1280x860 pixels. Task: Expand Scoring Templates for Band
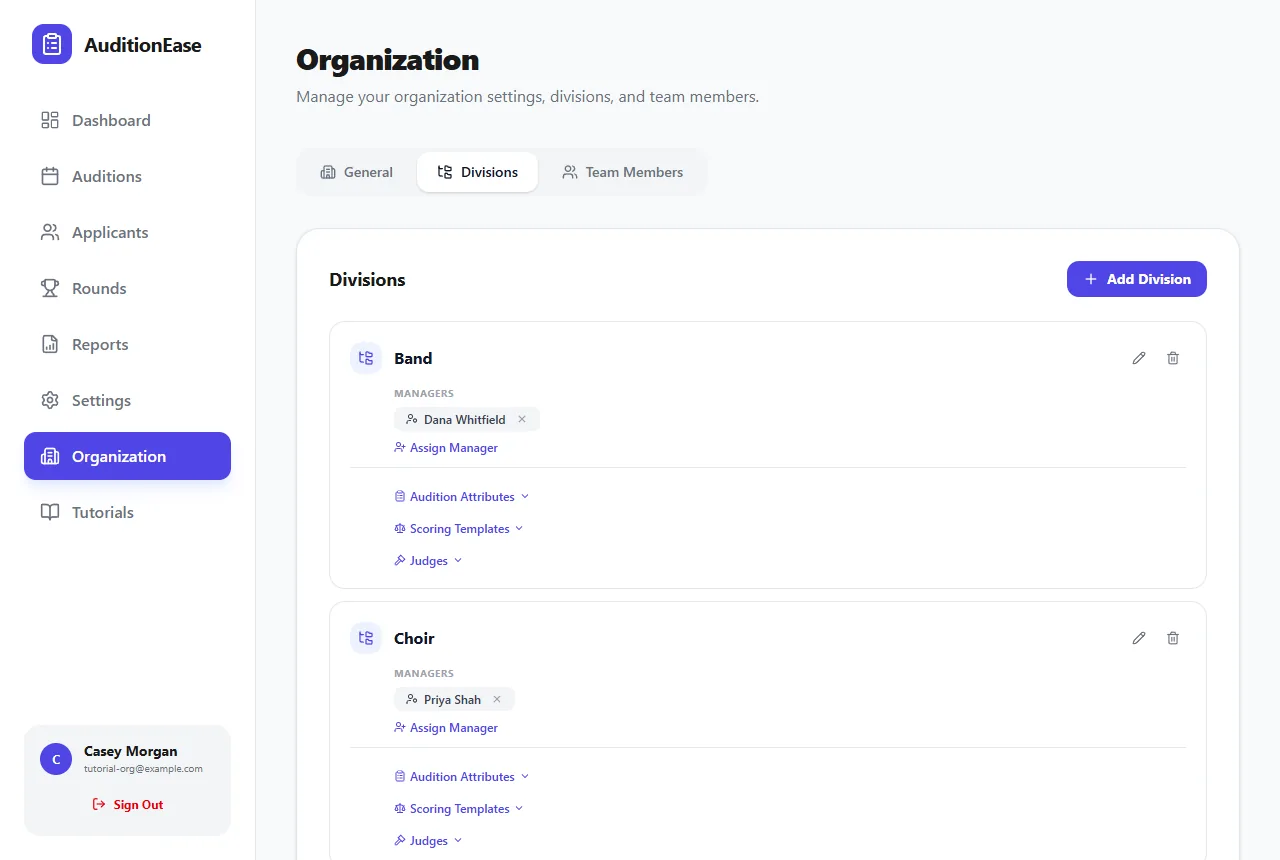coord(459,529)
